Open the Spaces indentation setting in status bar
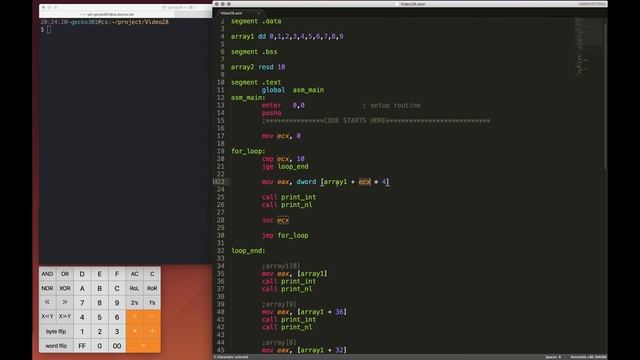Screen dimensions: 640x360 click(x=553, y=357)
